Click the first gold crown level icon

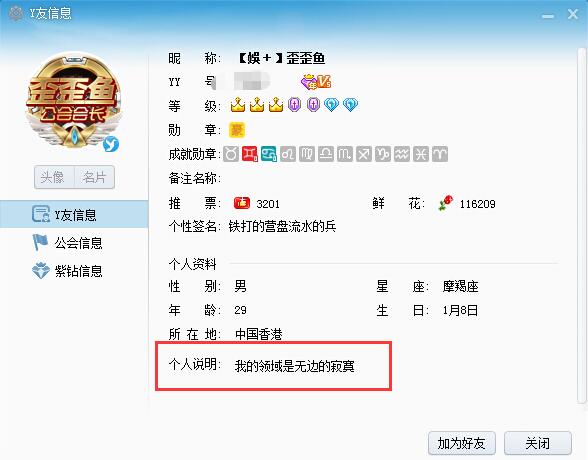click(238, 105)
